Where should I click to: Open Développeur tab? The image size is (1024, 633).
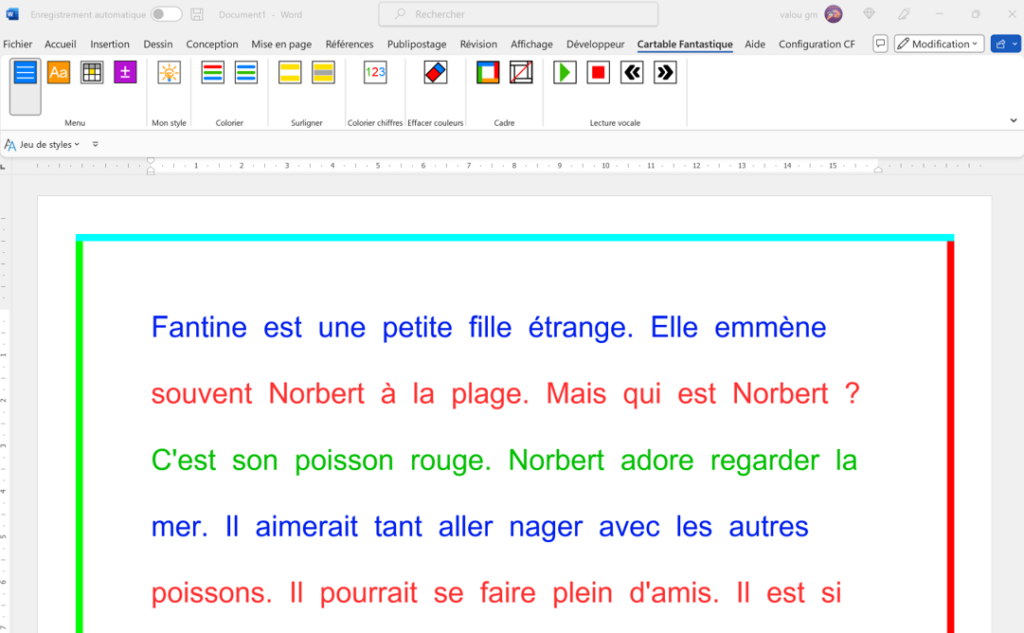[x=595, y=44]
